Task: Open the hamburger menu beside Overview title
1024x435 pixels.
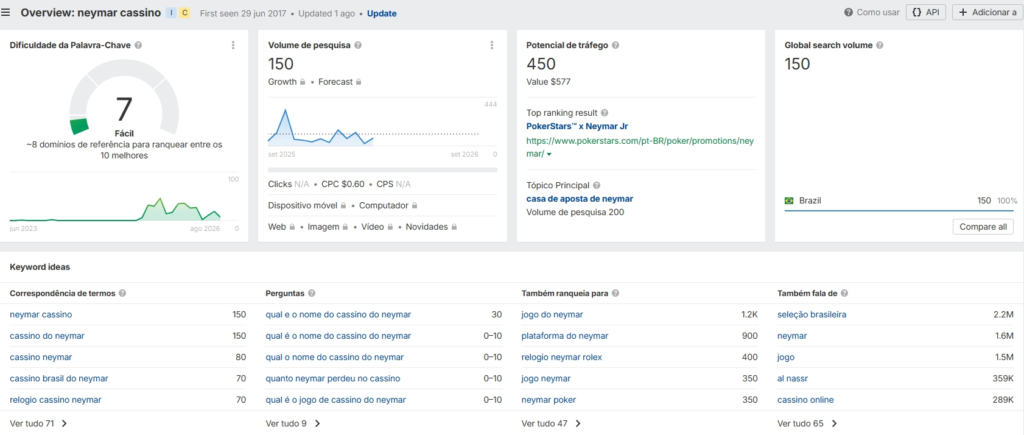Action: point(6,12)
